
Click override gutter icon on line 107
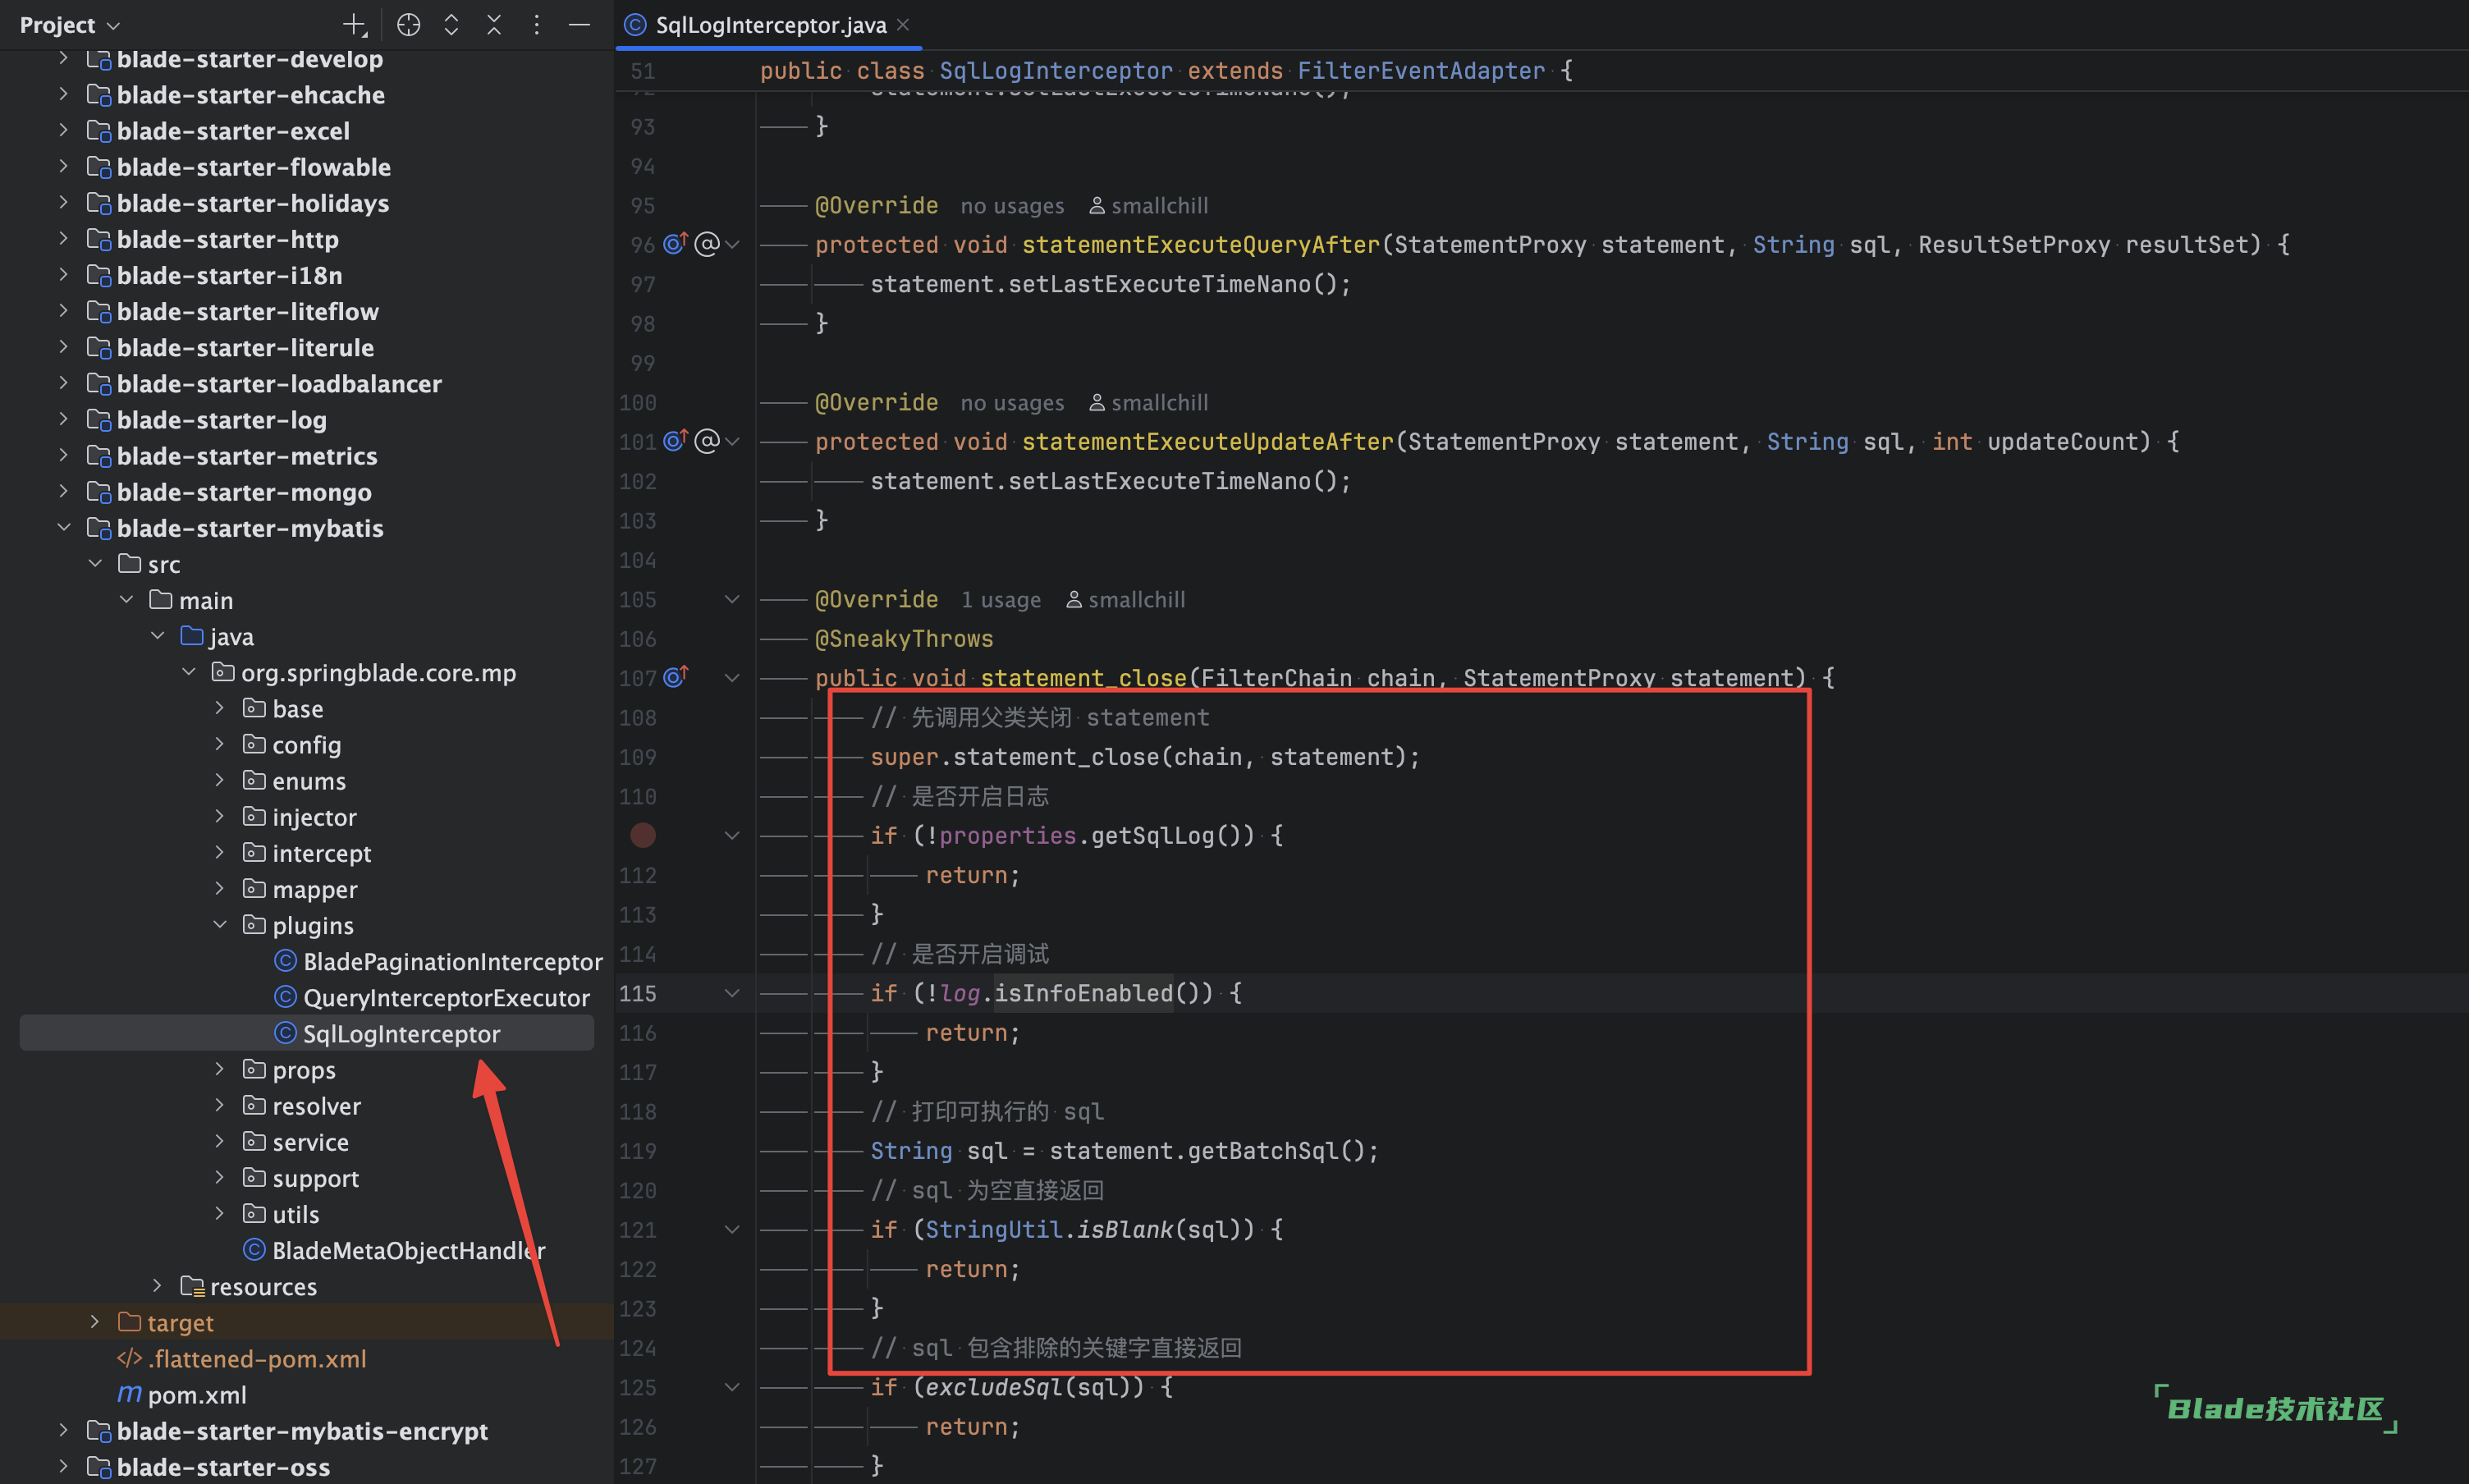click(x=675, y=678)
